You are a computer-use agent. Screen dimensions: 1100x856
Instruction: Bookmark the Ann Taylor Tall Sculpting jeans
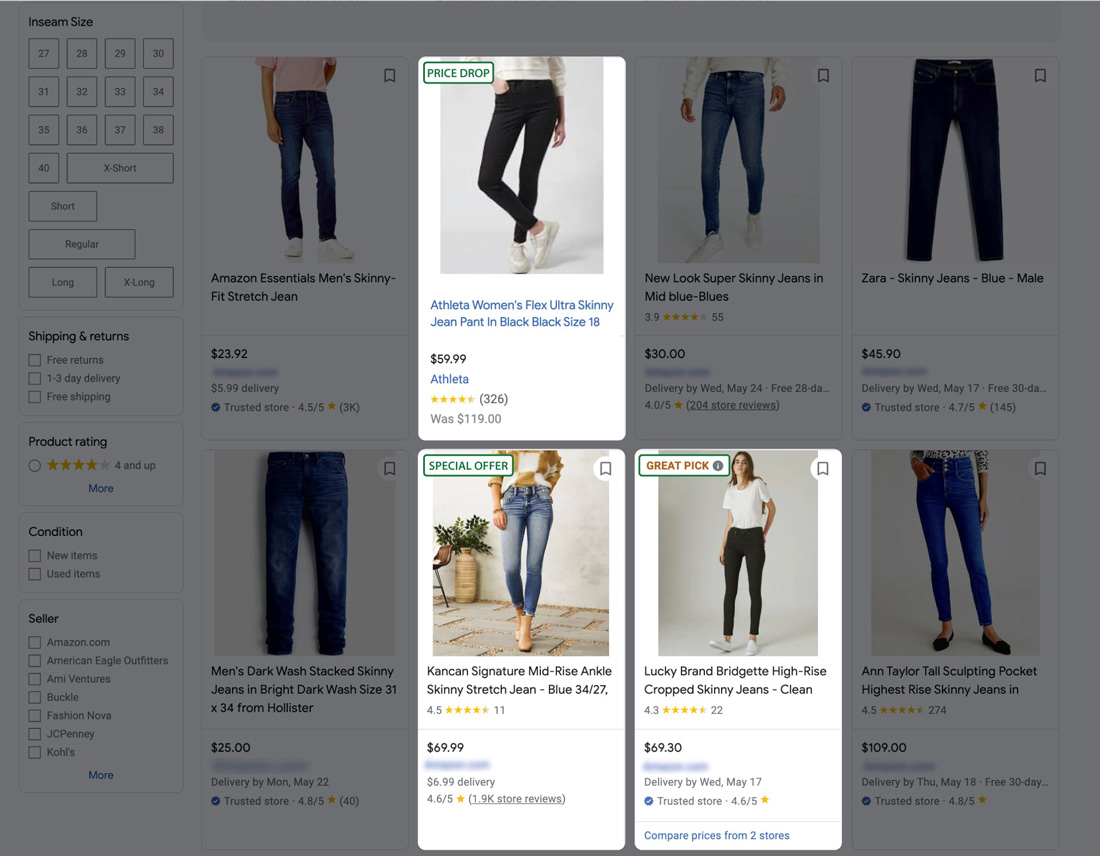tap(1040, 468)
